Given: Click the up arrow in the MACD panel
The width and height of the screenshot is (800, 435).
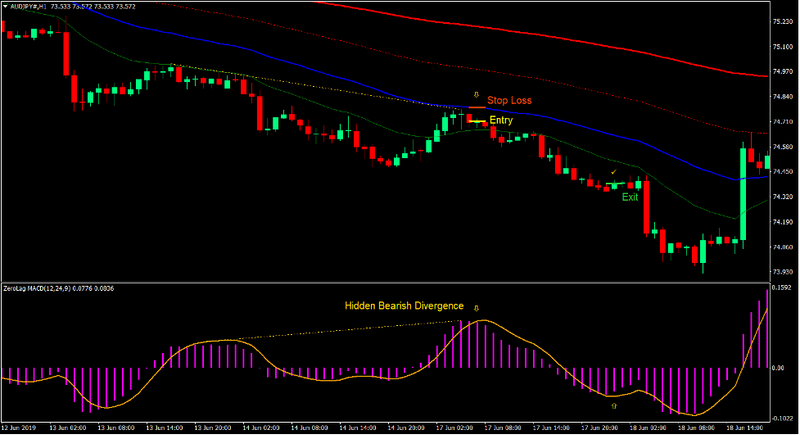Looking at the screenshot, I should point(613,406).
